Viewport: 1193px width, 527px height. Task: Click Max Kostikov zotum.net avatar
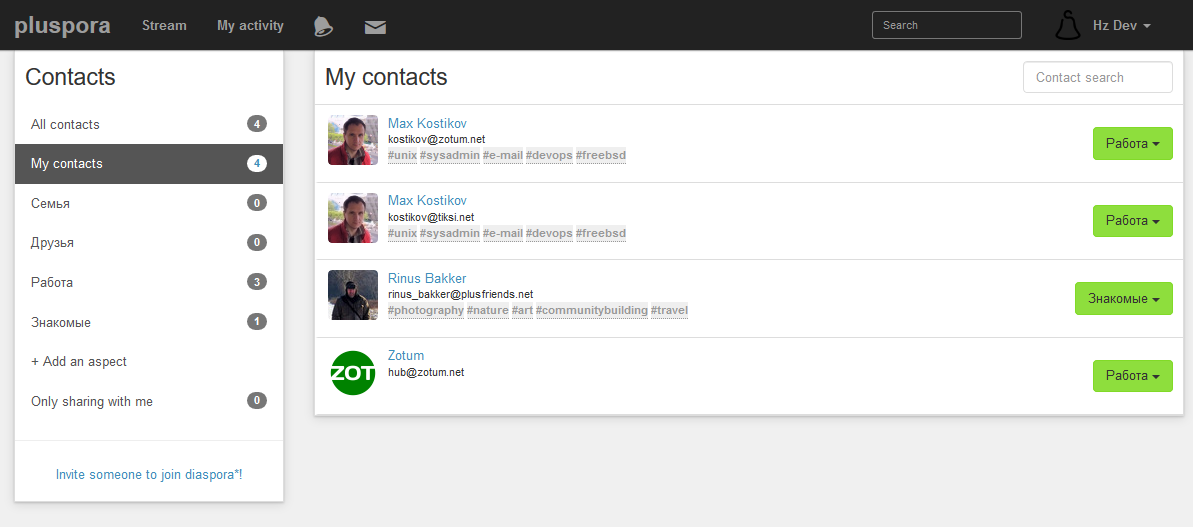pyautogui.click(x=353, y=140)
